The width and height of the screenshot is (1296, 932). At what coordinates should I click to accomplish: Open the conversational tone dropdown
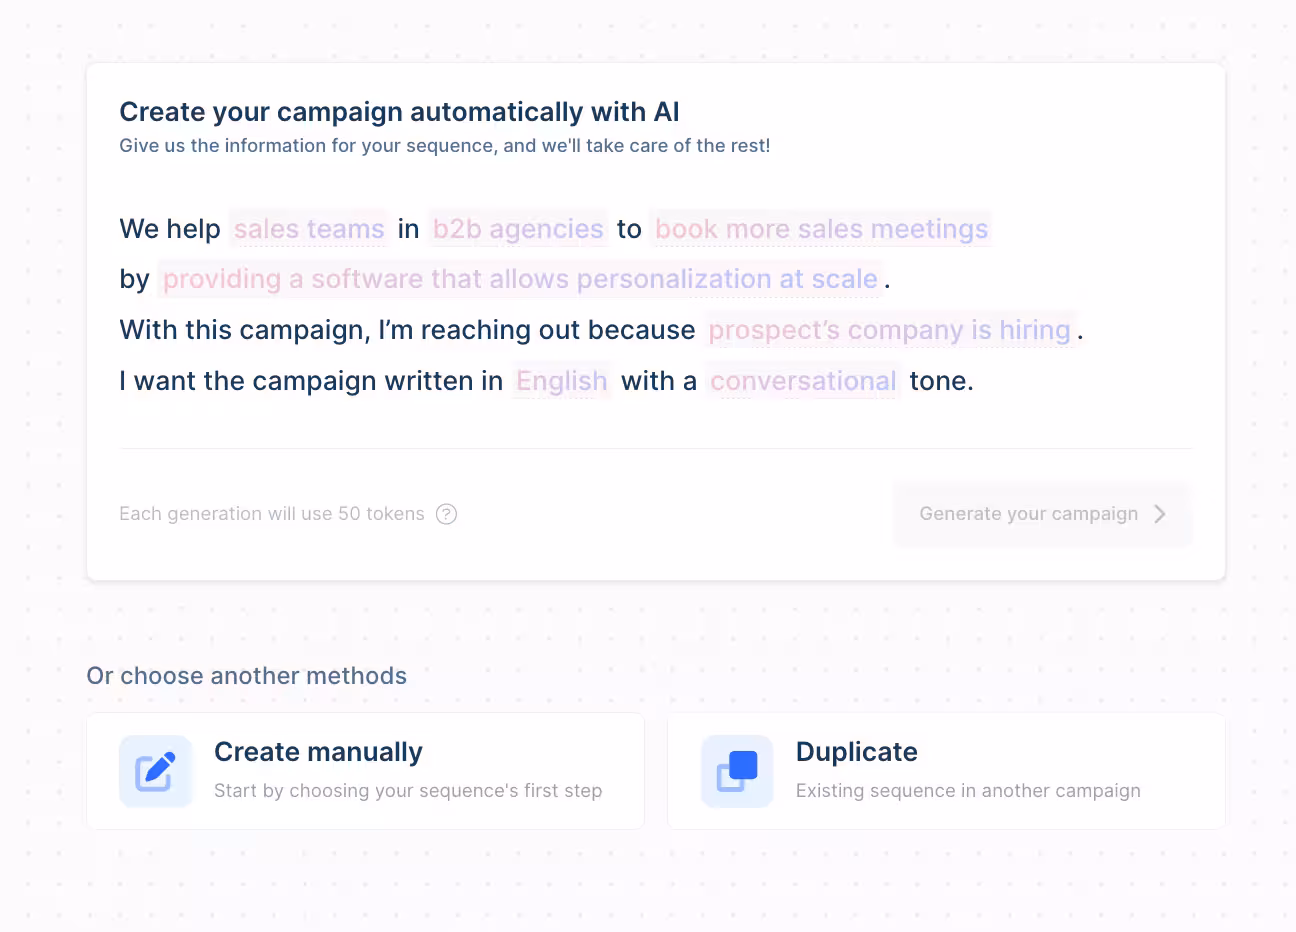(803, 381)
